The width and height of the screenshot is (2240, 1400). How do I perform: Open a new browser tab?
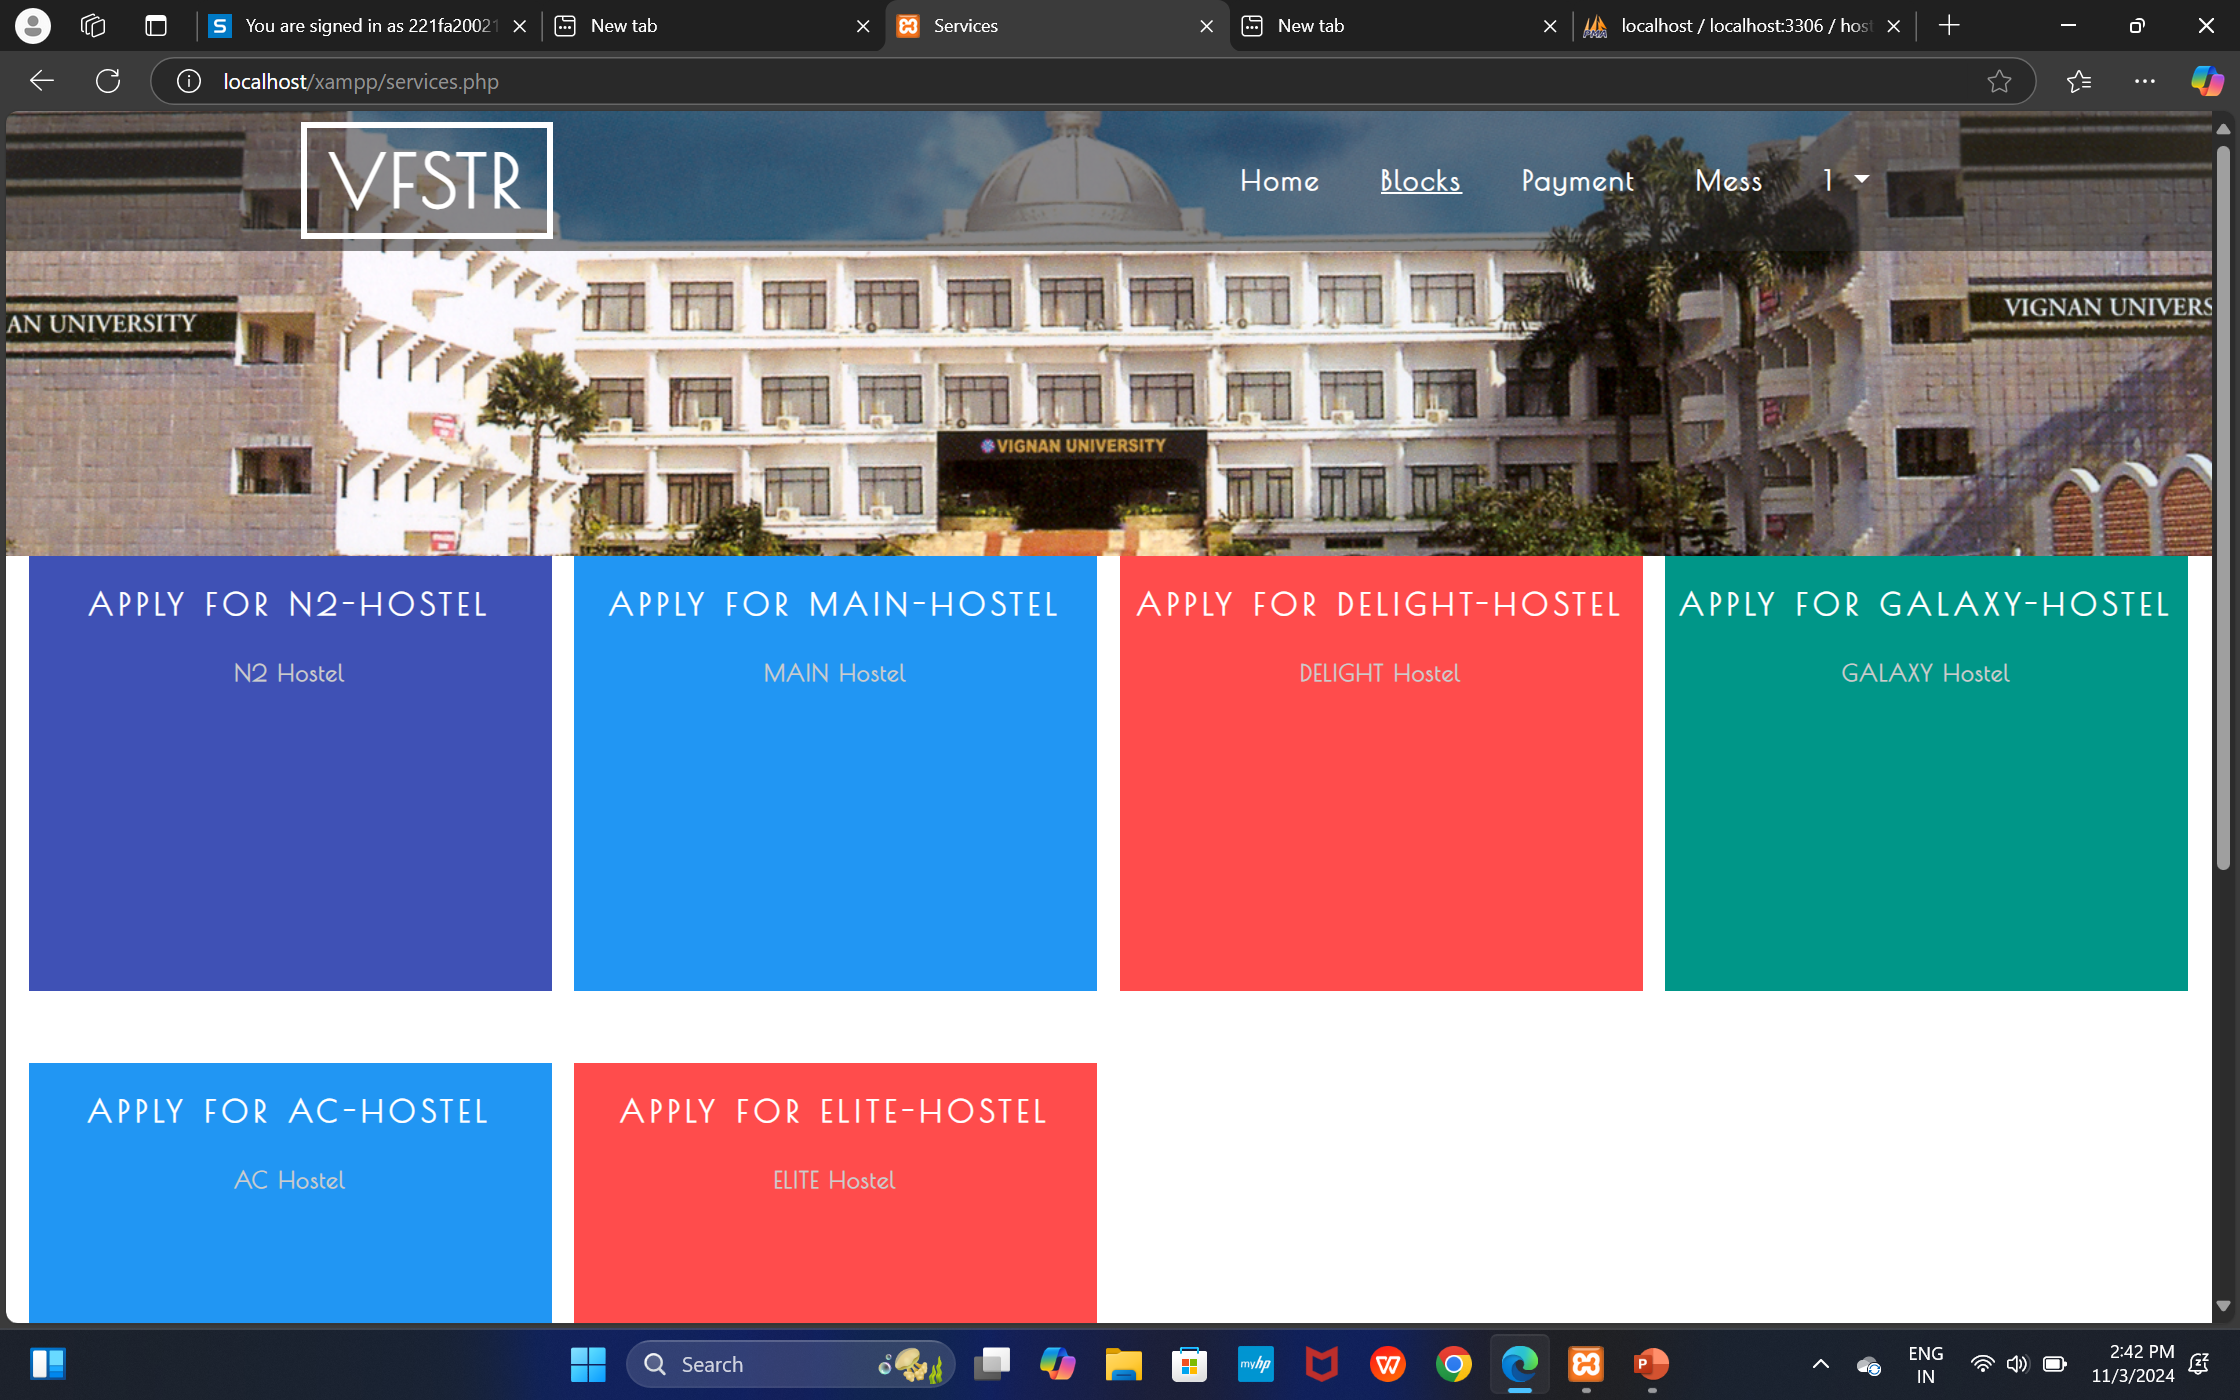point(1949,26)
